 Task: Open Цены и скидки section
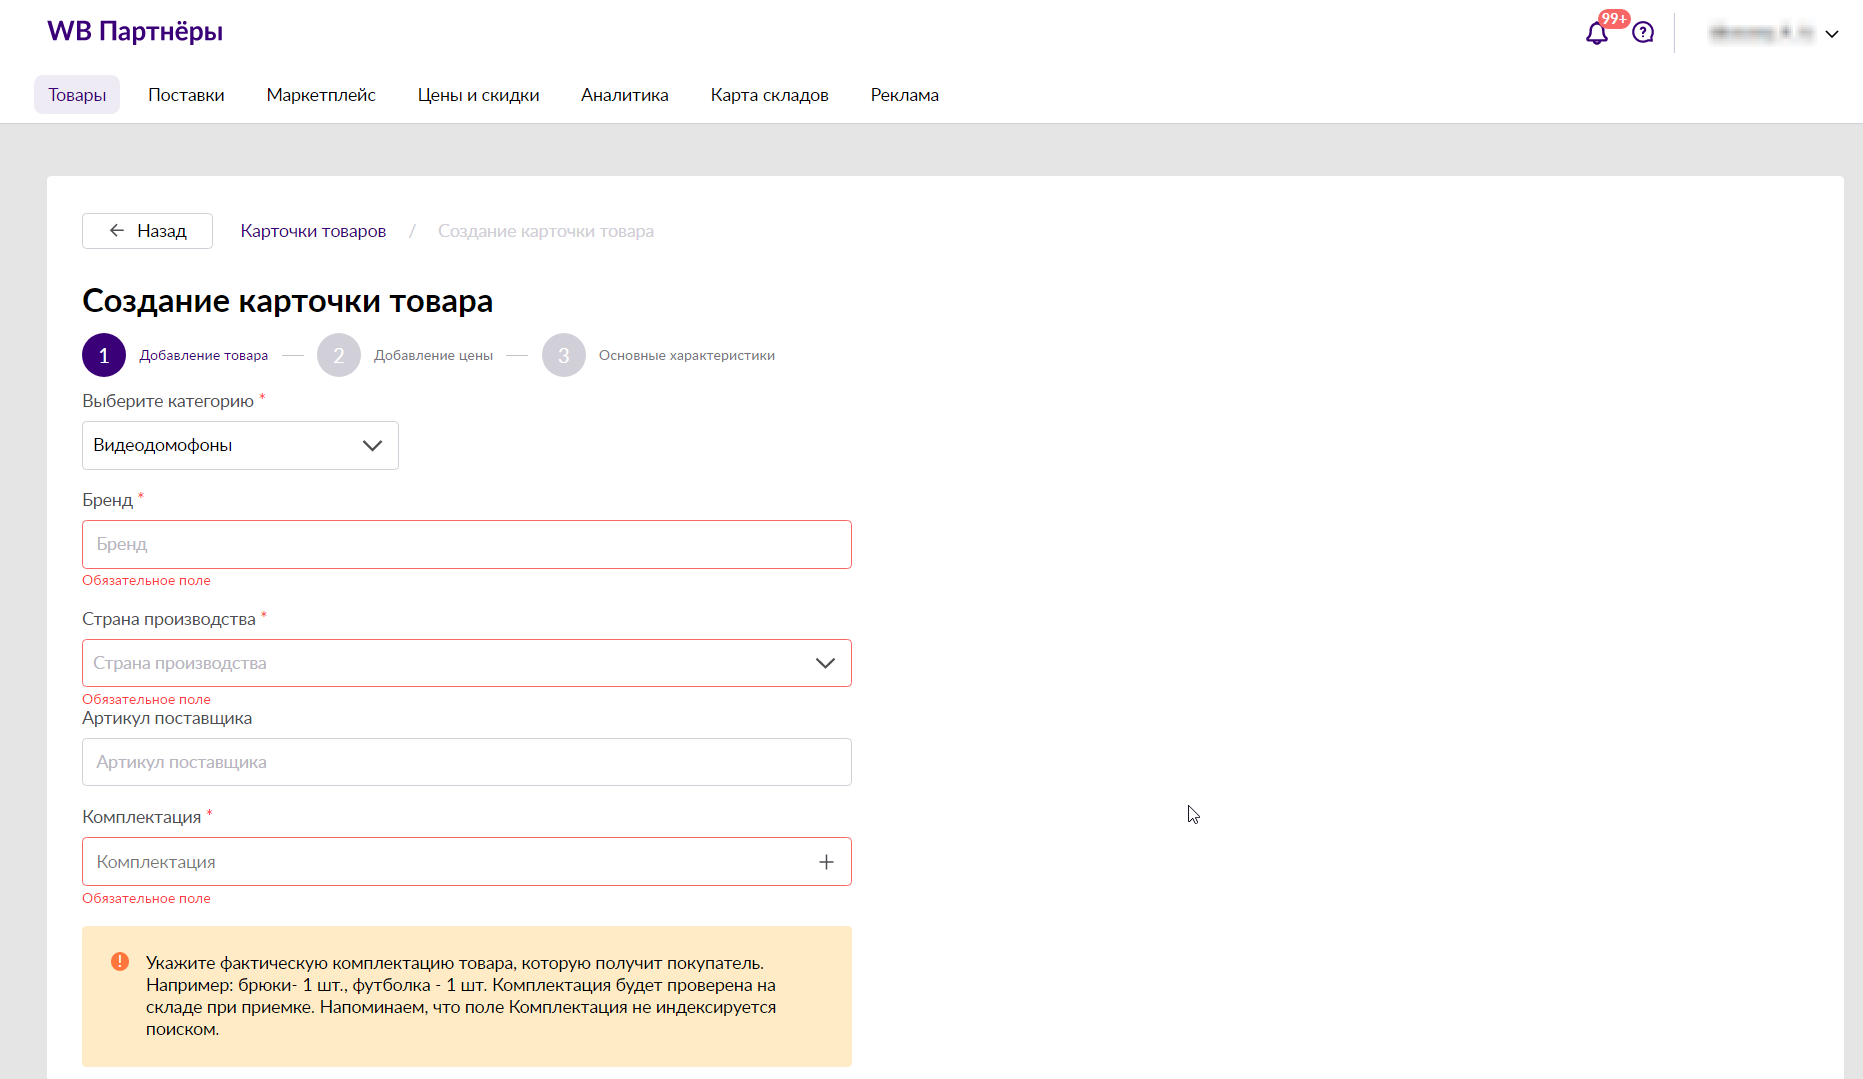click(x=478, y=95)
